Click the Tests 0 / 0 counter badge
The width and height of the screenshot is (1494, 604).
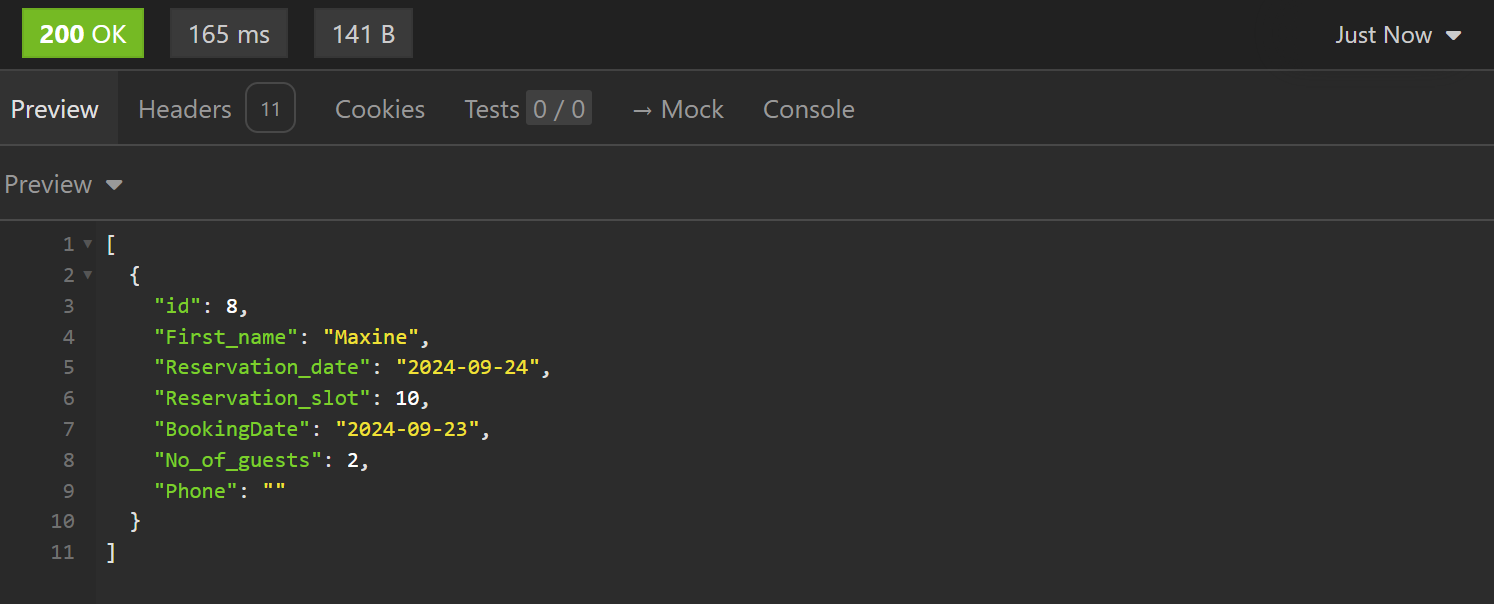click(559, 109)
